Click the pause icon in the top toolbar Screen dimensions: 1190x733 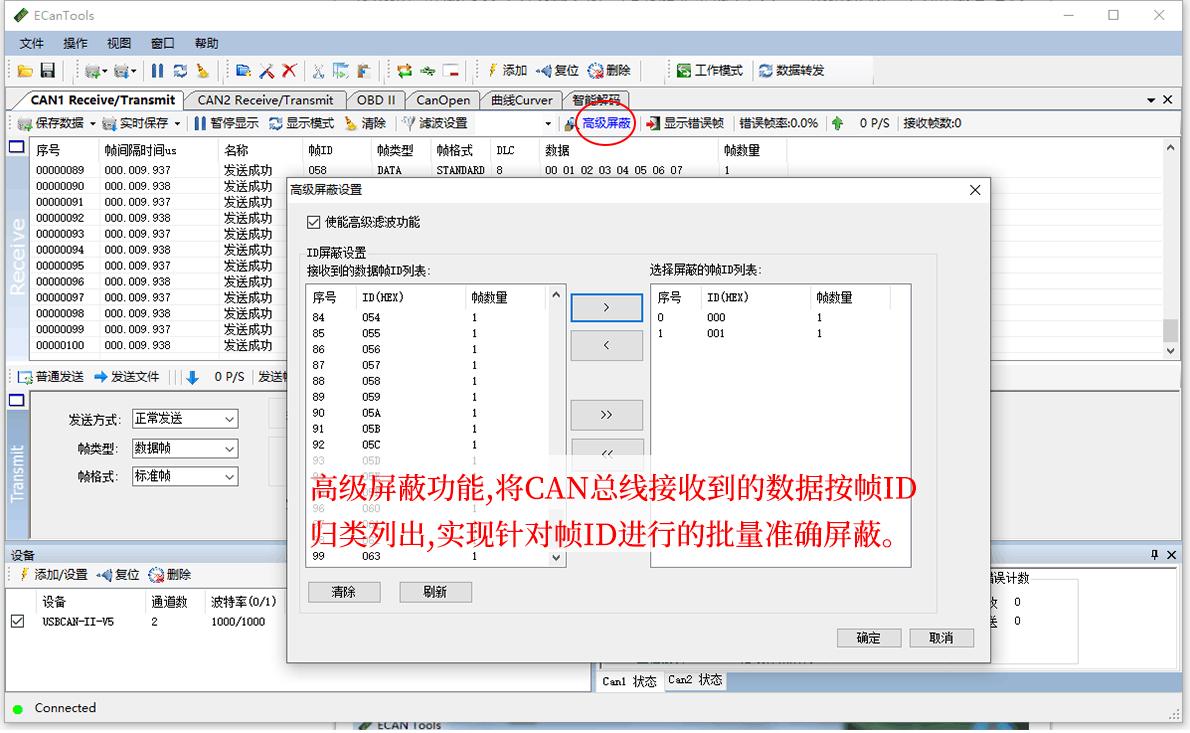157,71
